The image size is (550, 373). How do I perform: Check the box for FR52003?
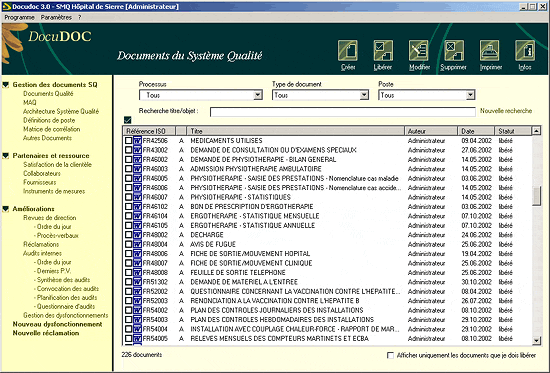[x=128, y=301]
